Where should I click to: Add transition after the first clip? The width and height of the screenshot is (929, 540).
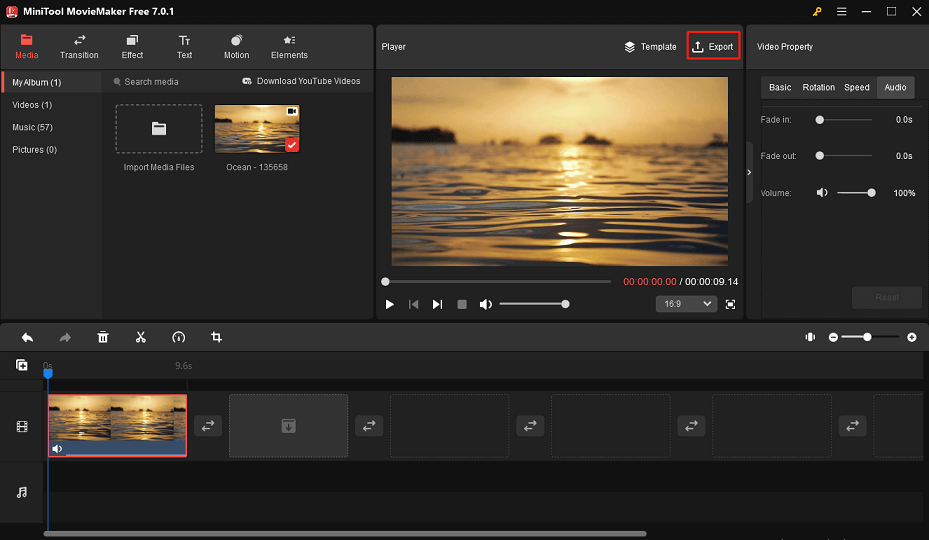coord(208,426)
